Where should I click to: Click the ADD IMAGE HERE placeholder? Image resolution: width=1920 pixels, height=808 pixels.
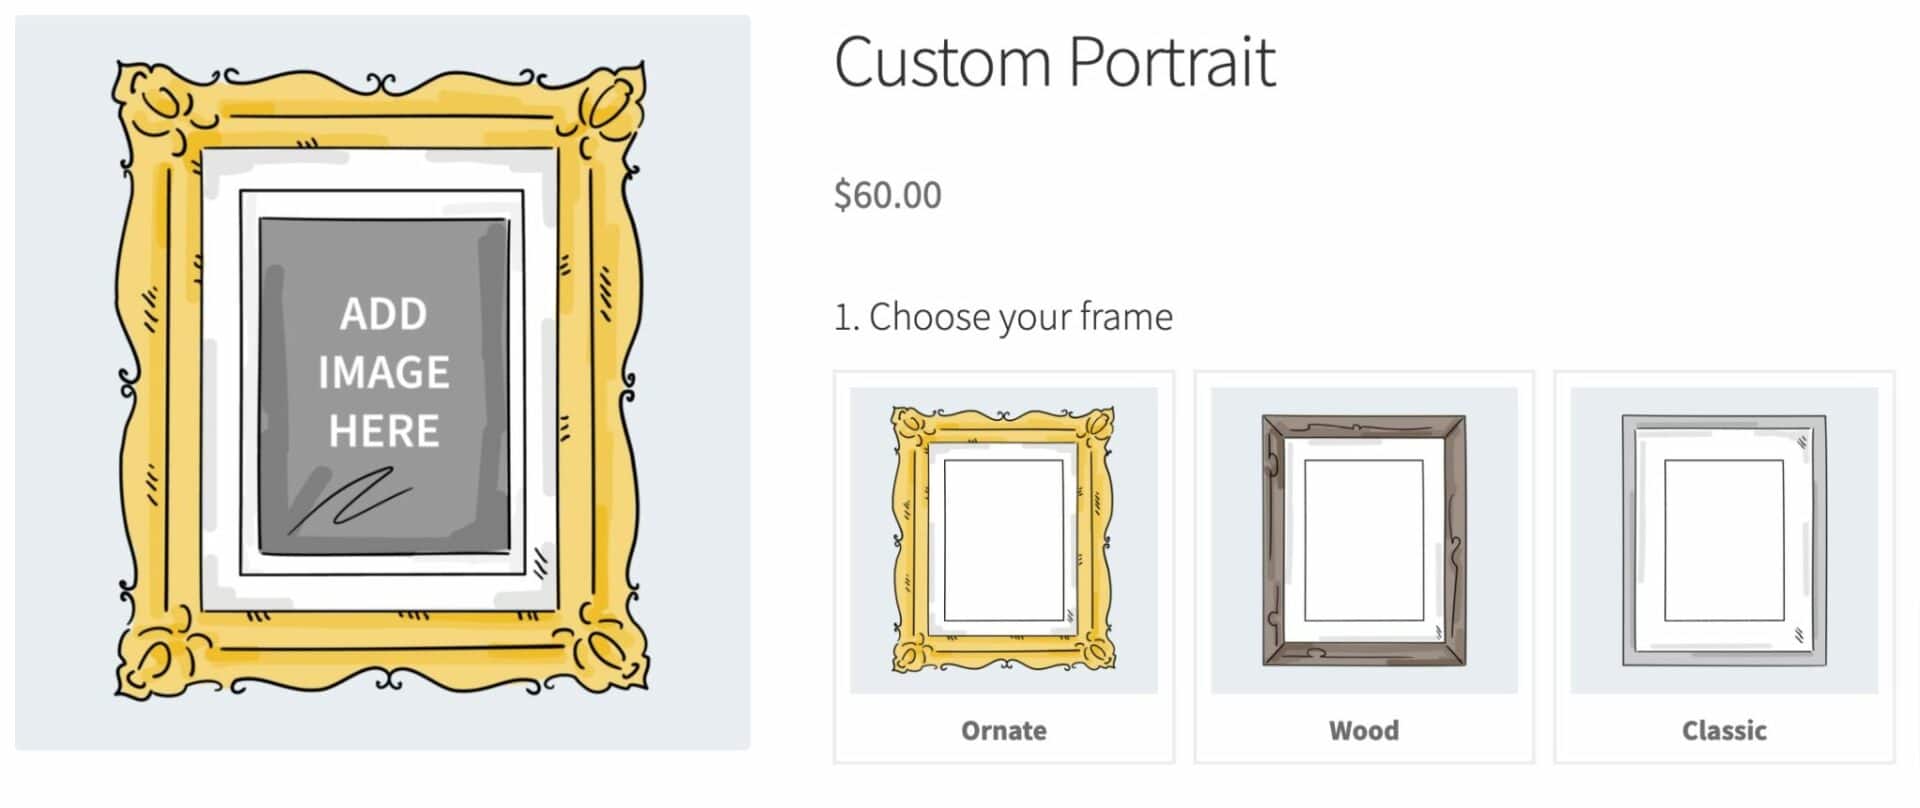[x=384, y=372]
